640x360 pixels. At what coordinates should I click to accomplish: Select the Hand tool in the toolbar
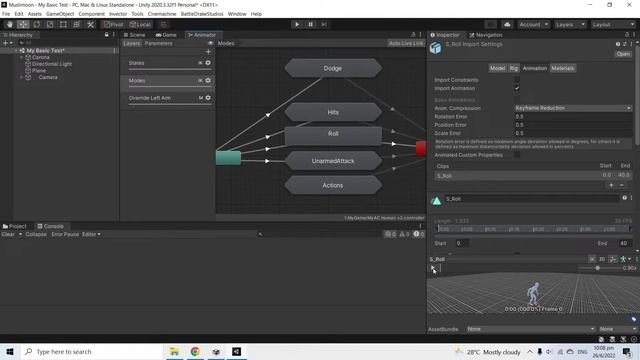pyautogui.click(x=10, y=24)
